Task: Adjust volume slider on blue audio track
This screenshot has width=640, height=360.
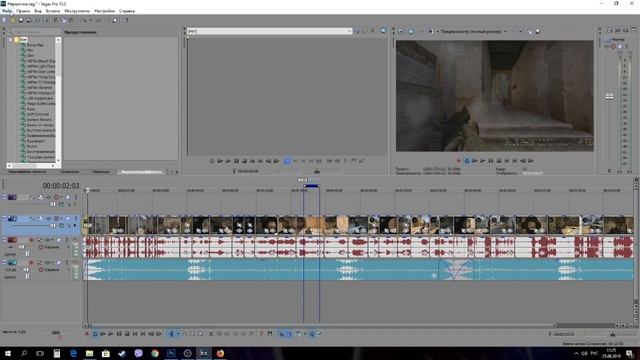Action: 26,270
